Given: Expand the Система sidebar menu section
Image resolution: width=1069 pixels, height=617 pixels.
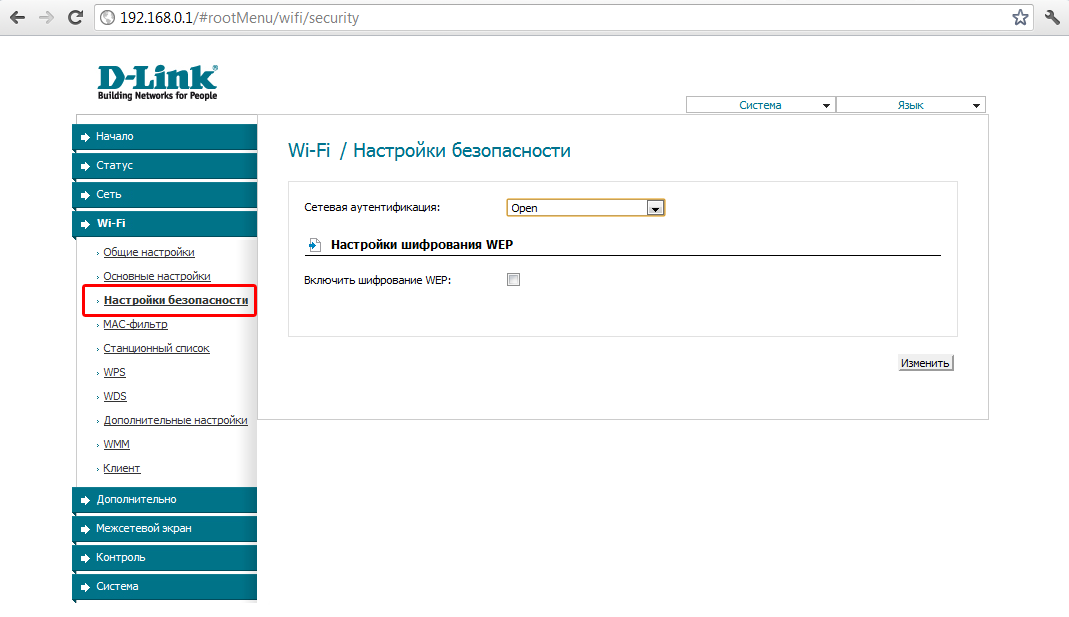Looking at the screenshot, I should [164, 586].
